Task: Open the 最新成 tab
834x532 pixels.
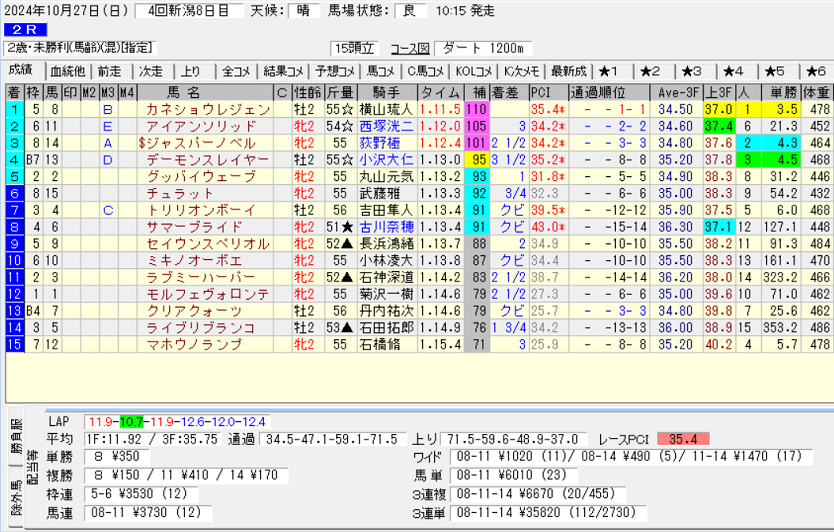Action: pyautogui.click(x=568, y=71)
